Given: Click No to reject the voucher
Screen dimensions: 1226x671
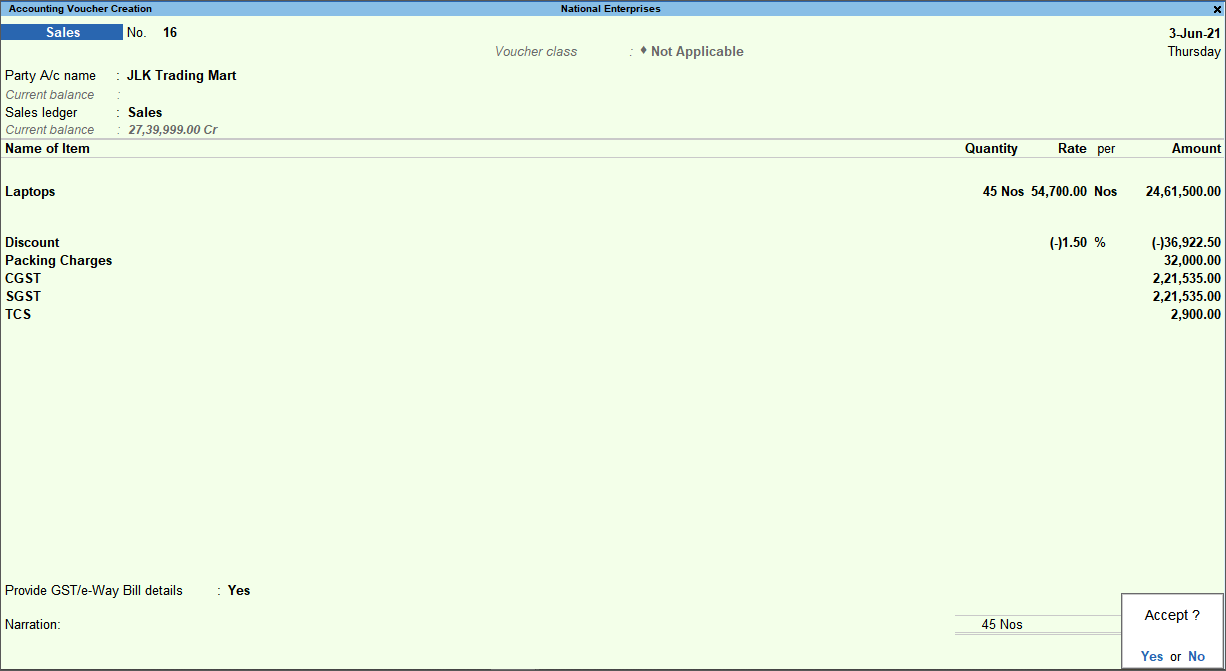Looking at the screenshot, I should (x=1196, y=656).
